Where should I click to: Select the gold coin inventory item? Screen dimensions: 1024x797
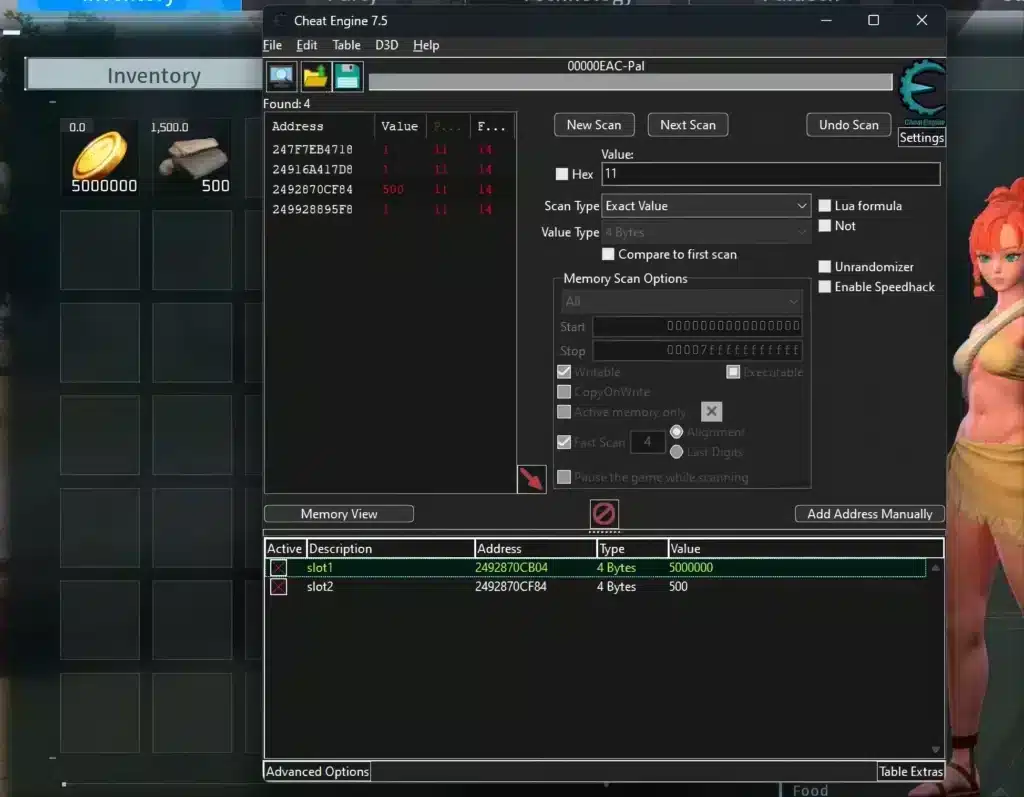(x=100, y=157)
